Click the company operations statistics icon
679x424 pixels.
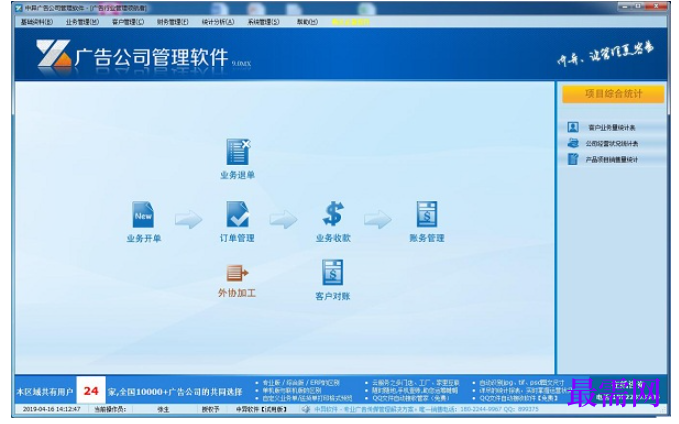(573, 143)
